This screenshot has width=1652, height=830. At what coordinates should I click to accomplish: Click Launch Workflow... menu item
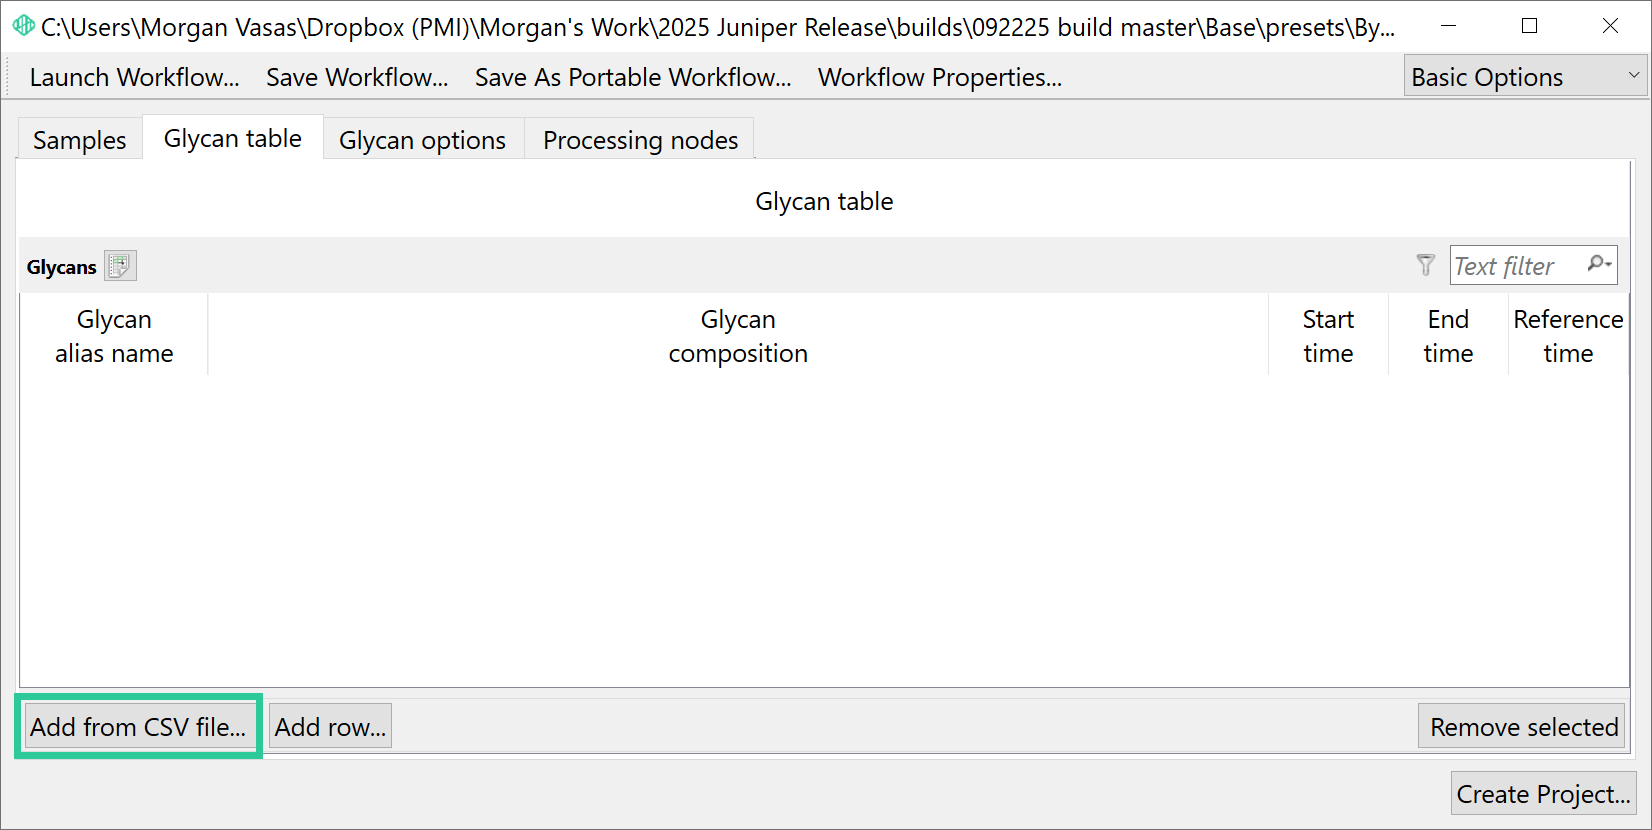click(135, 77)
